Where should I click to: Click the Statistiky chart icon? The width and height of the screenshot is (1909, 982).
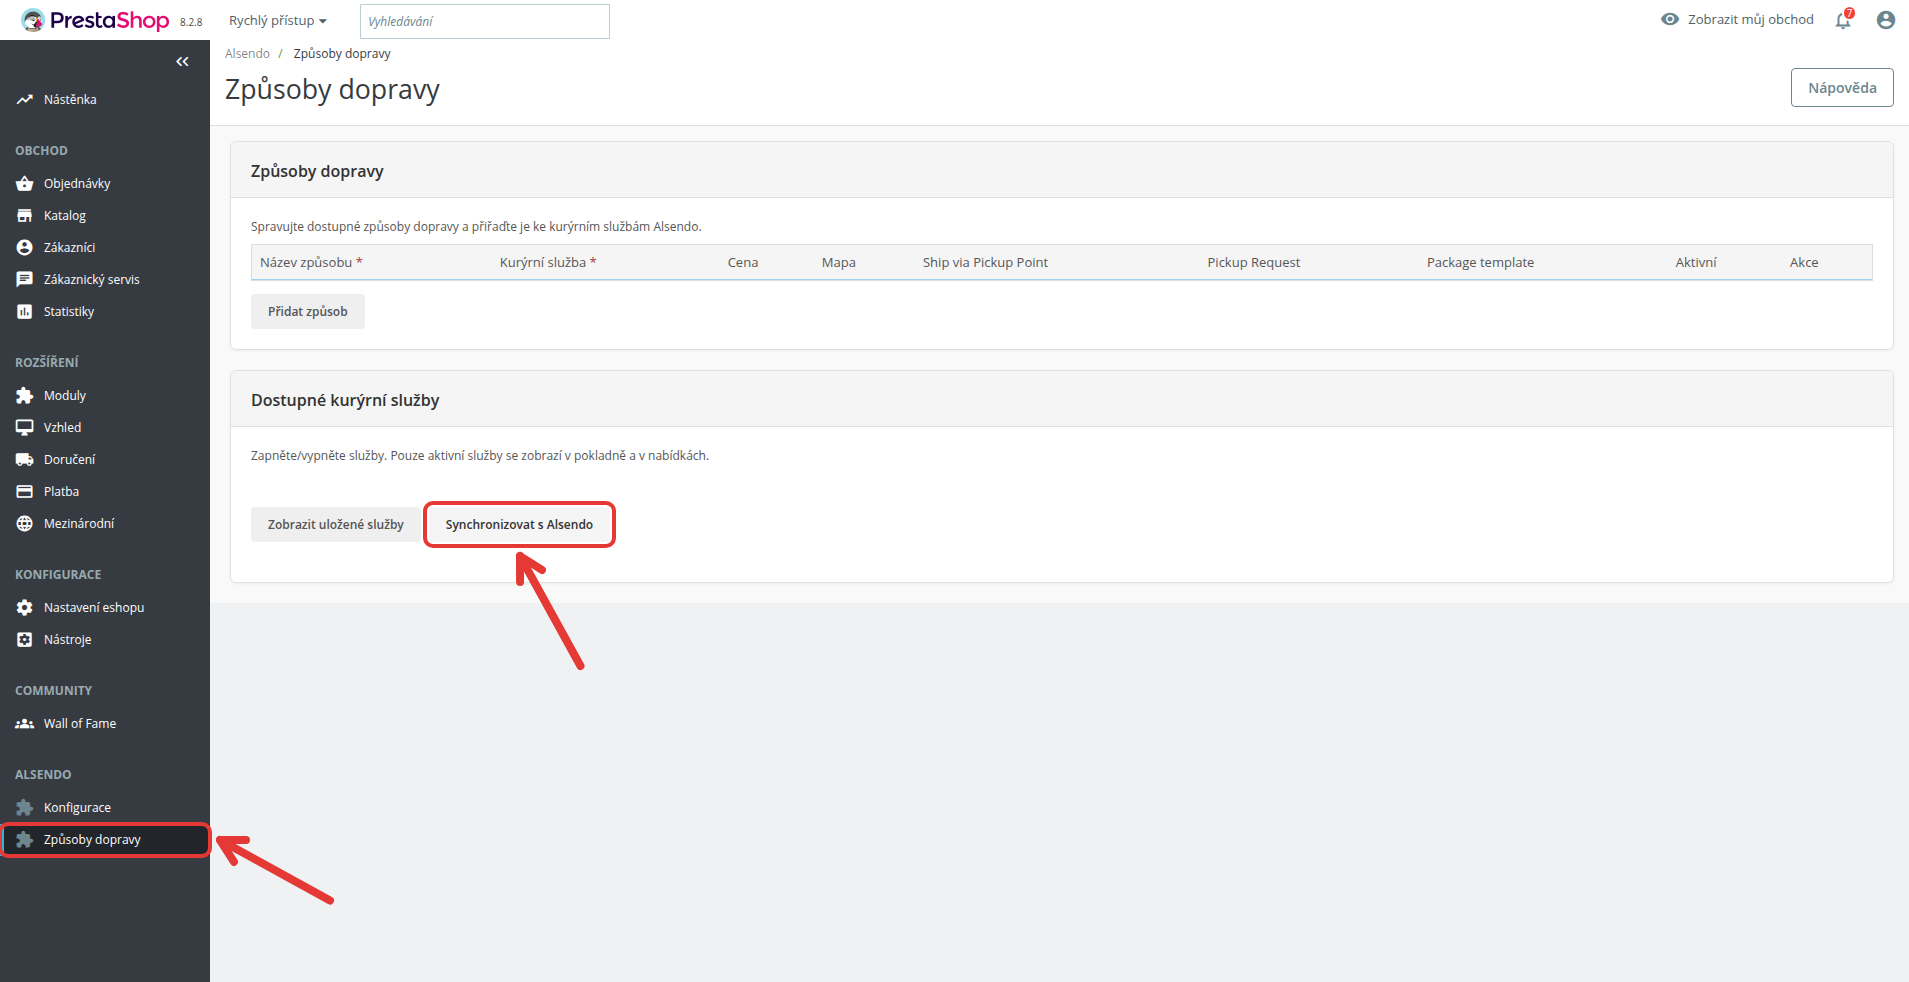coord(25,312)
